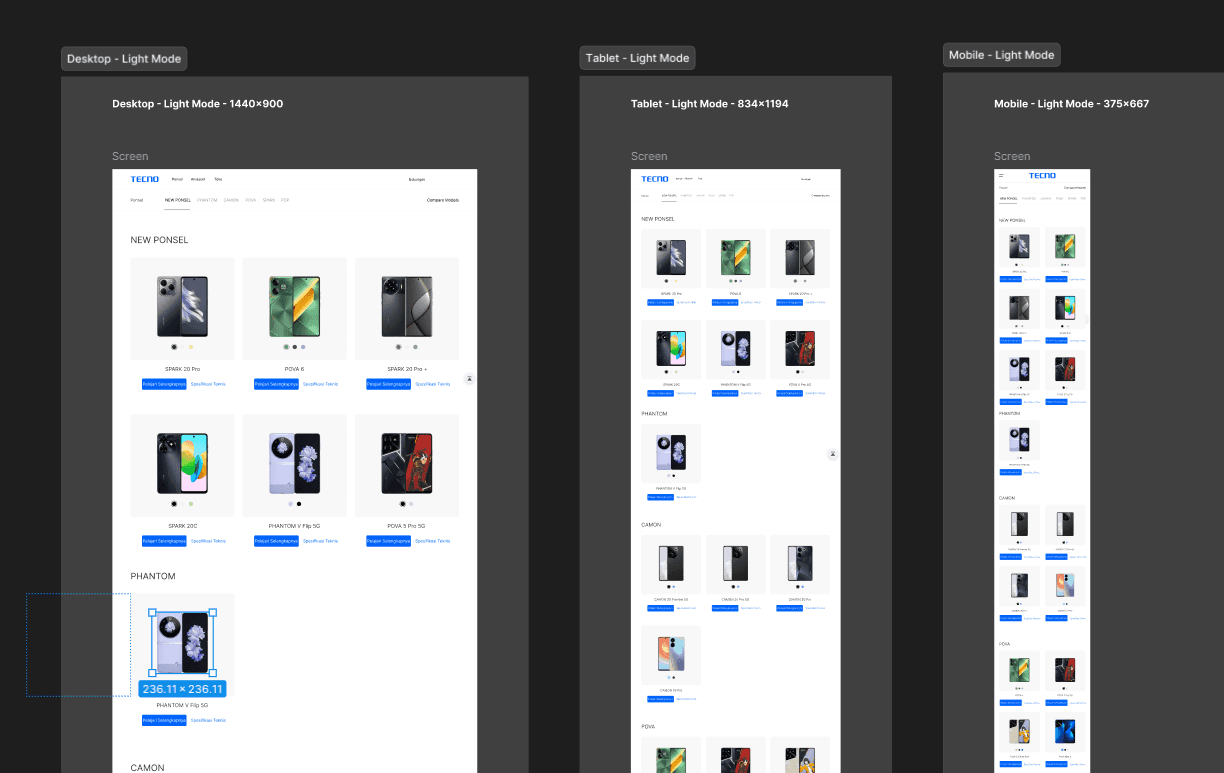Click Pelajari Selengkapnya under Desktop SPARK 20 Pro
Screen dimensions: 1224x773
click(x=164, y=384)
